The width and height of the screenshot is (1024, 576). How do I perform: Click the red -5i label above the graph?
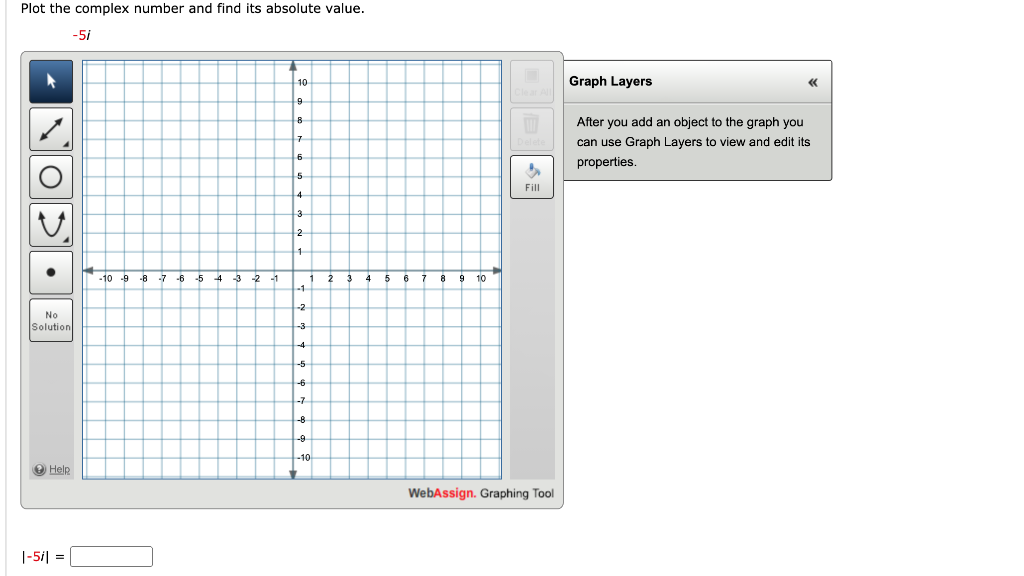81,33
